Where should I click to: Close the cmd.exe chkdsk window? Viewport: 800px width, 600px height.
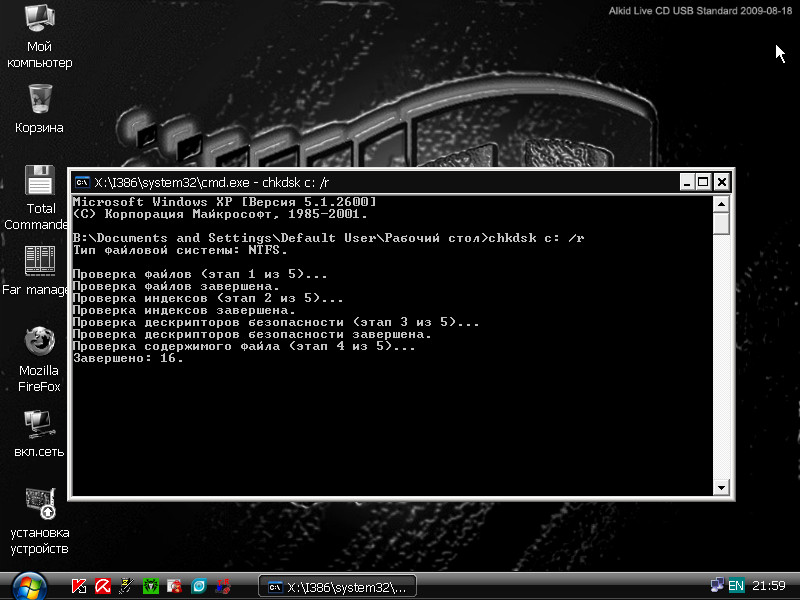(721, 182)
